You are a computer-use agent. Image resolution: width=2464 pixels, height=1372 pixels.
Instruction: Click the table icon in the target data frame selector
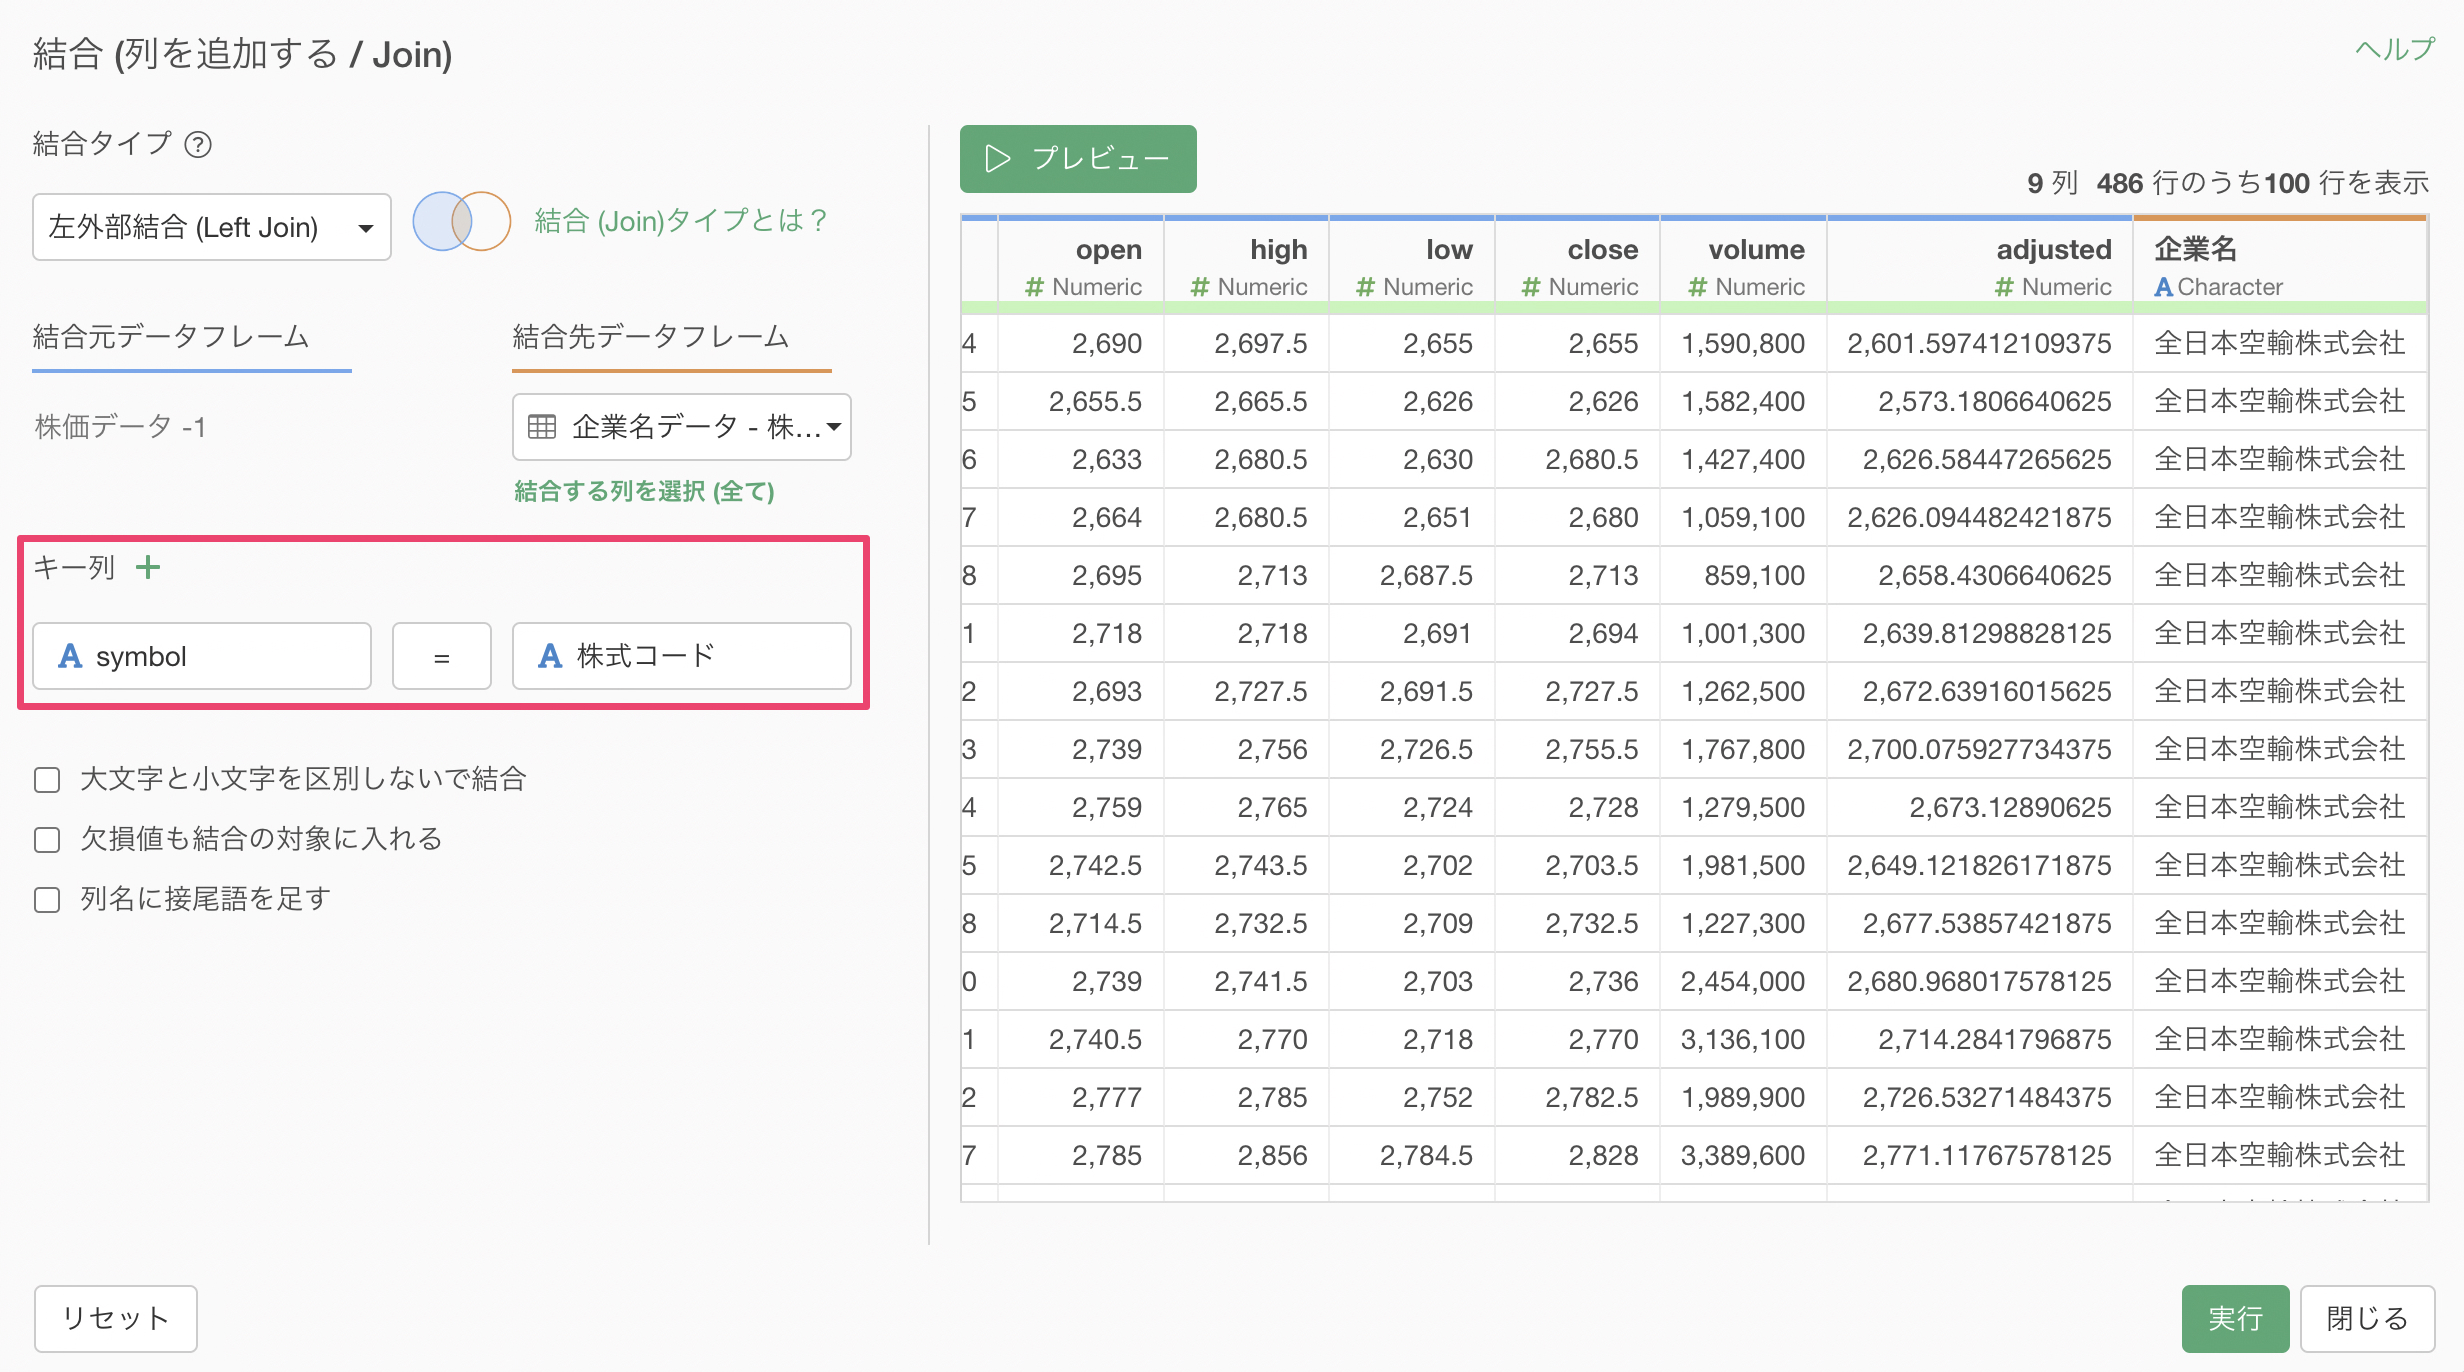pos(541,427)
